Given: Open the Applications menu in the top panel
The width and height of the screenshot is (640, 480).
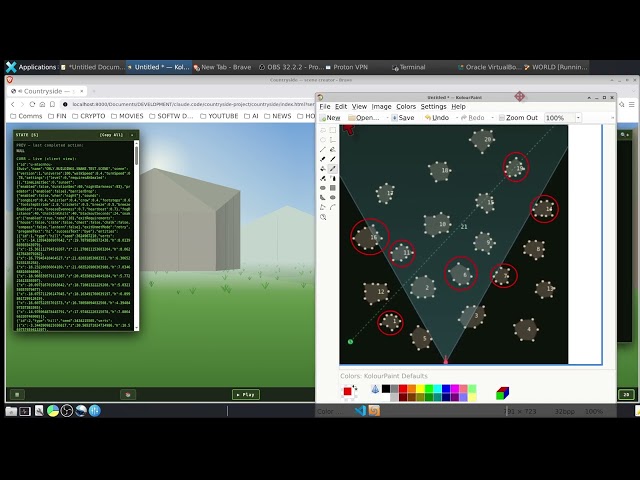Looking at the screenshot, I should click(31, 67).
